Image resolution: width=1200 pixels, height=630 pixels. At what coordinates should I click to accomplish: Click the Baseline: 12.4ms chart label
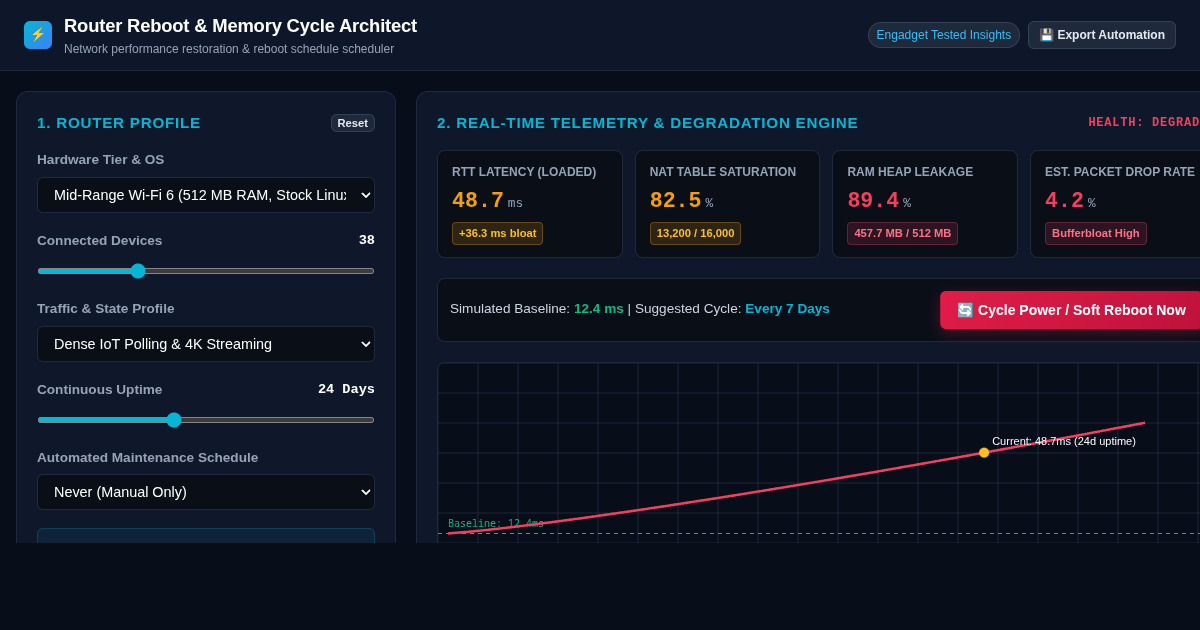coord(496,523)
